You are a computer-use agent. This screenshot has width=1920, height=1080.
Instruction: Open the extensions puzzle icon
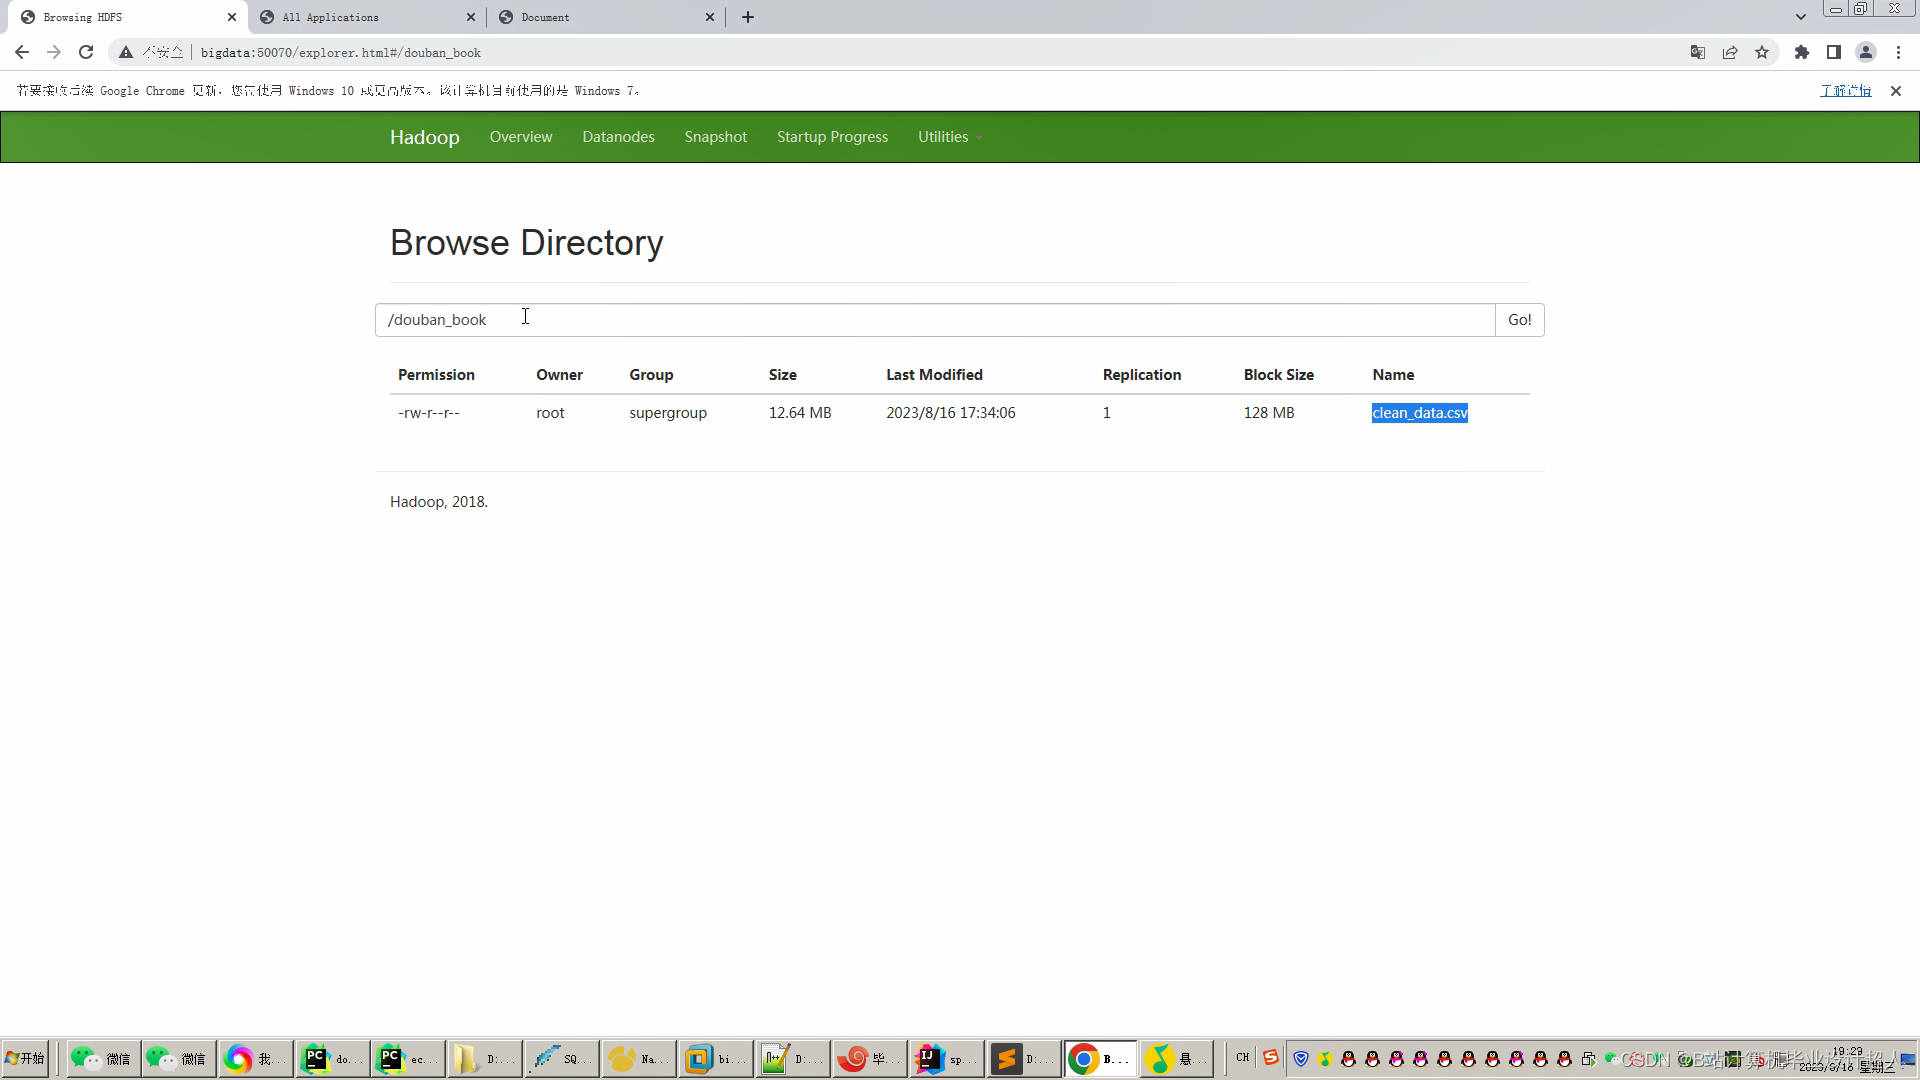[x=1801, y=52]
